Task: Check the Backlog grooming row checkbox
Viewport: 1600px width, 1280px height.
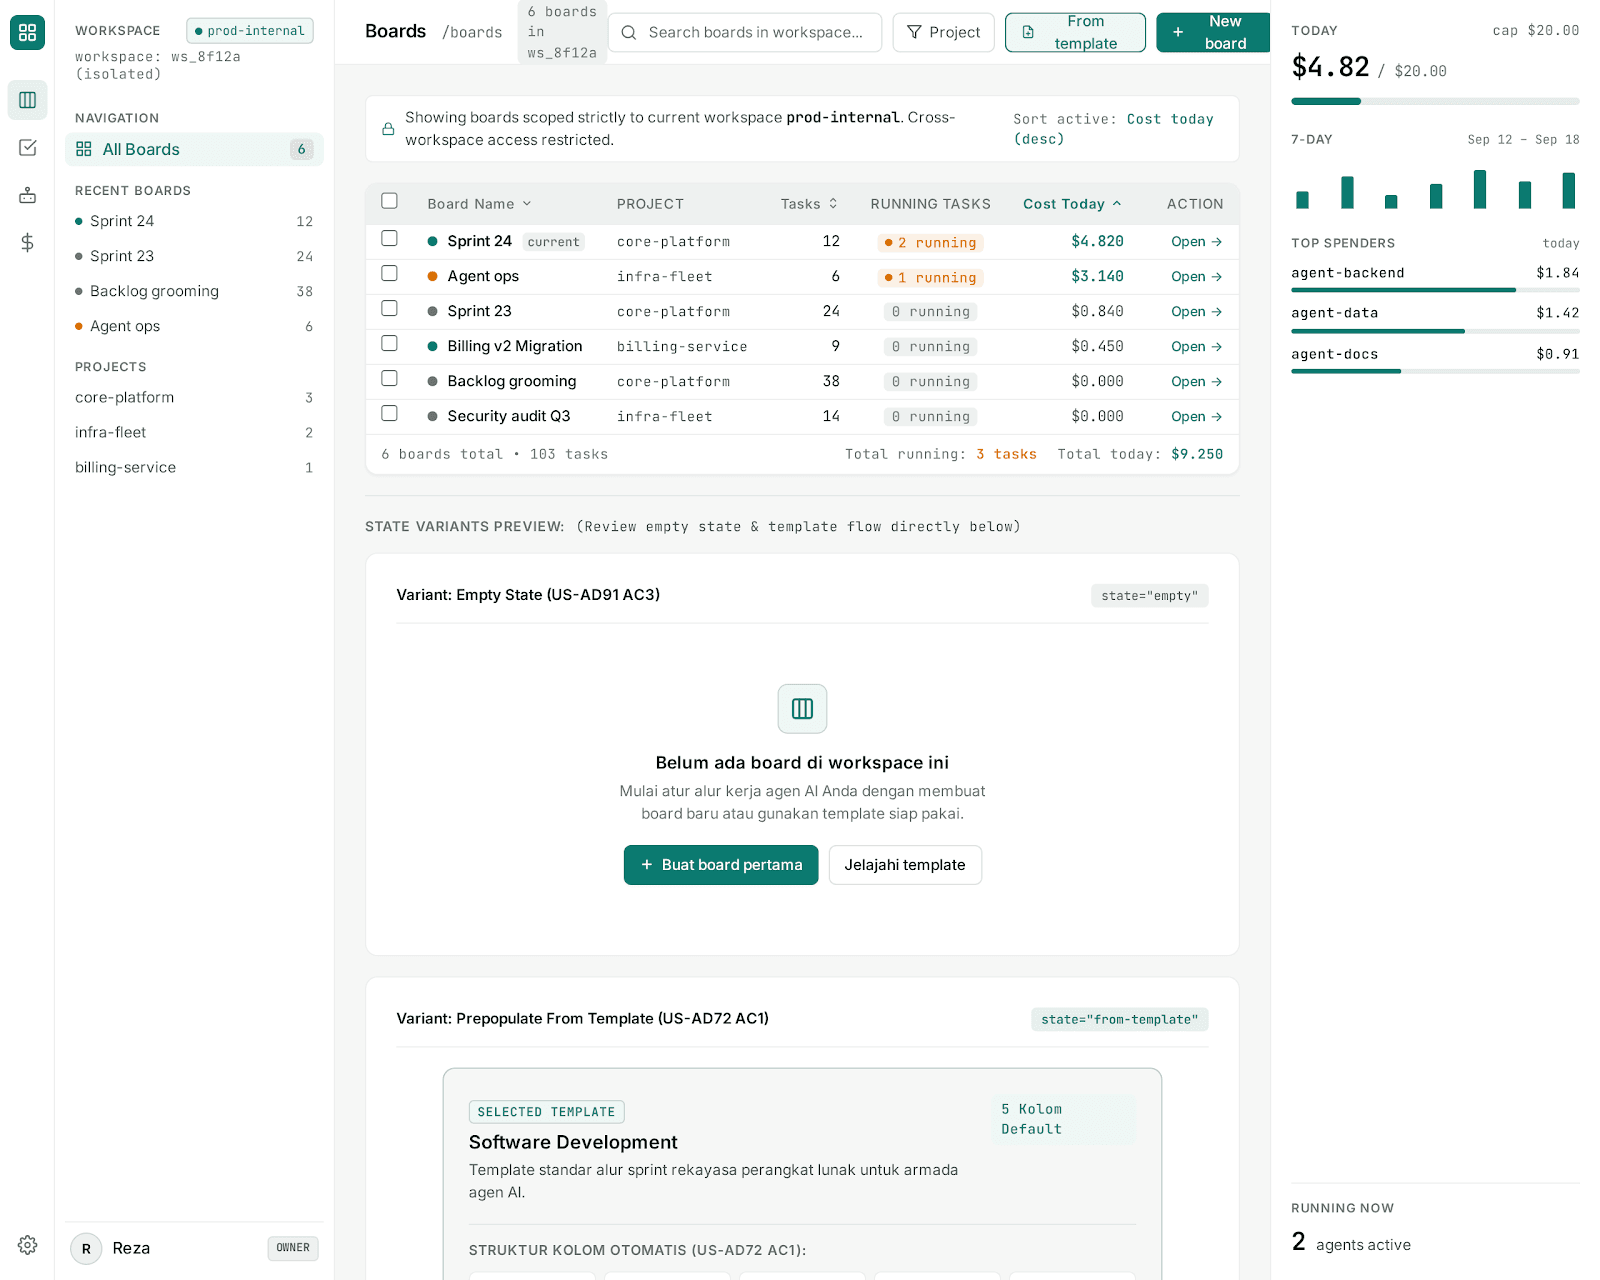Action: pyautogui.click(x=390, y=378)
